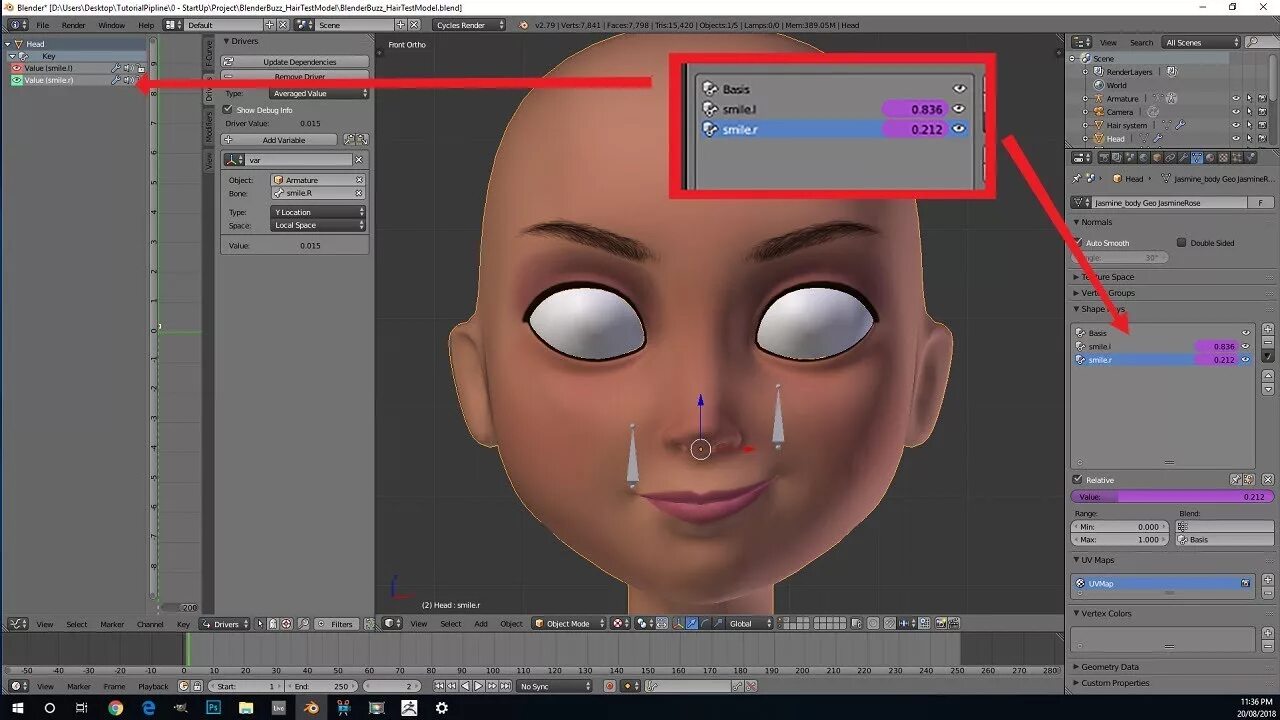The image size is (1280, 720).
Task: Open the Render menu
Action: click(x=74, y=25)
